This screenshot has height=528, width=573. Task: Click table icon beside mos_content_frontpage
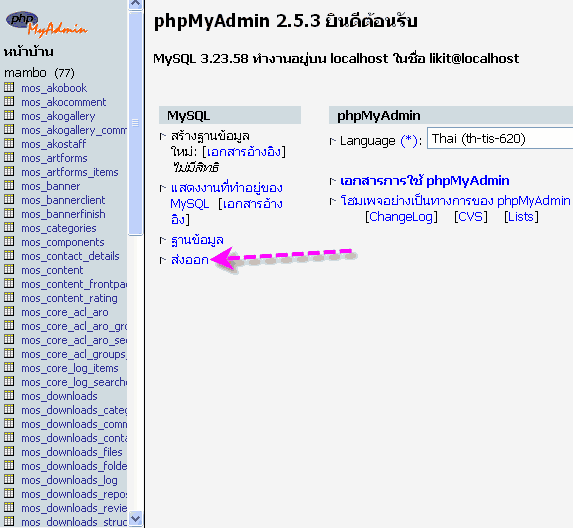click(x=9, y=284)
